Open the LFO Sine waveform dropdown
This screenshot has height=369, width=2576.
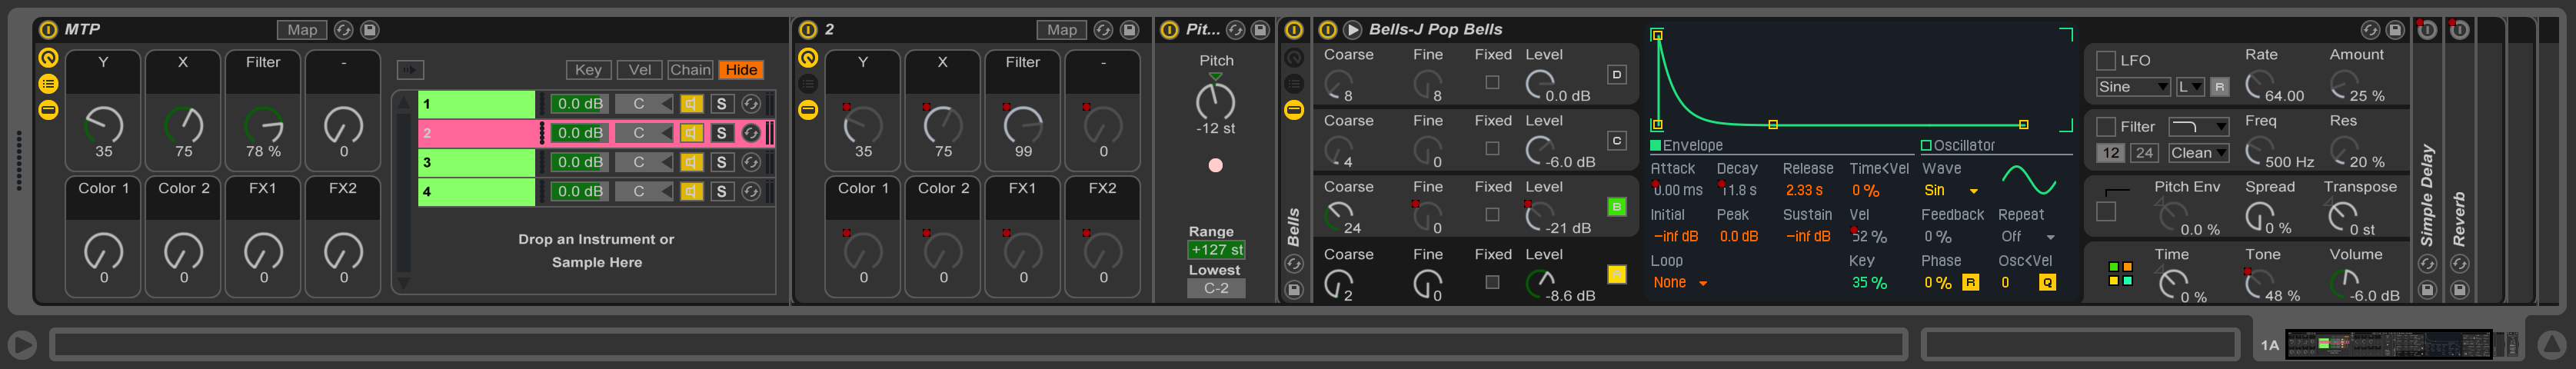click(2132, 87)
